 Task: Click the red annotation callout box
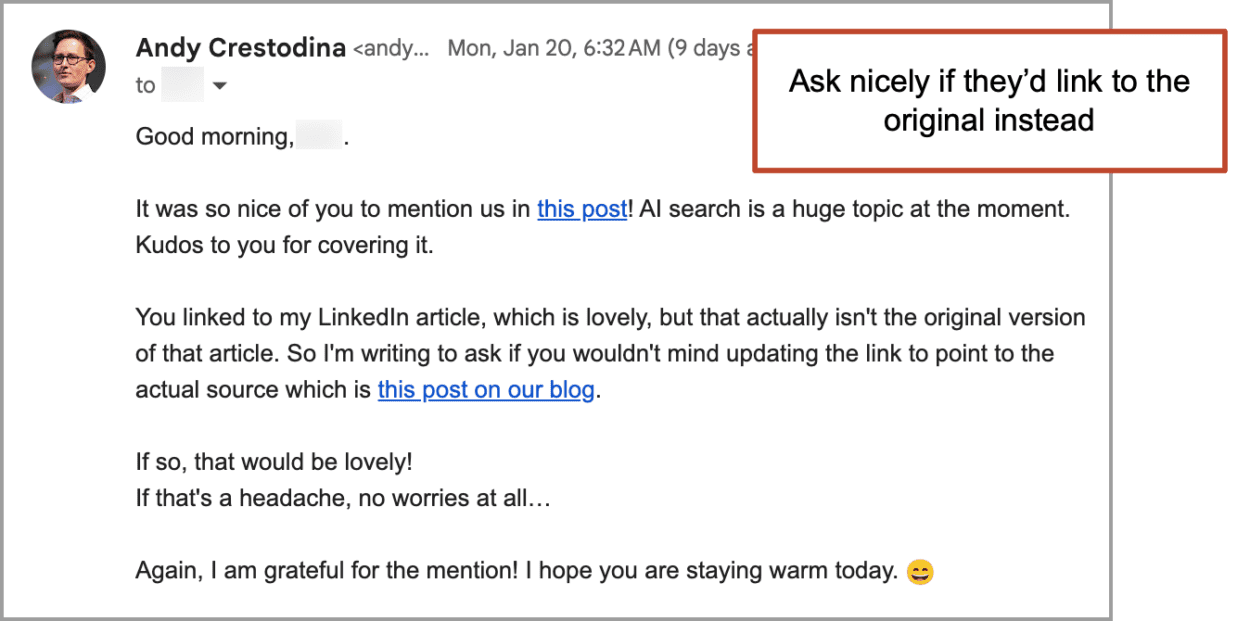pyautogui.click(x=990, y=100)
